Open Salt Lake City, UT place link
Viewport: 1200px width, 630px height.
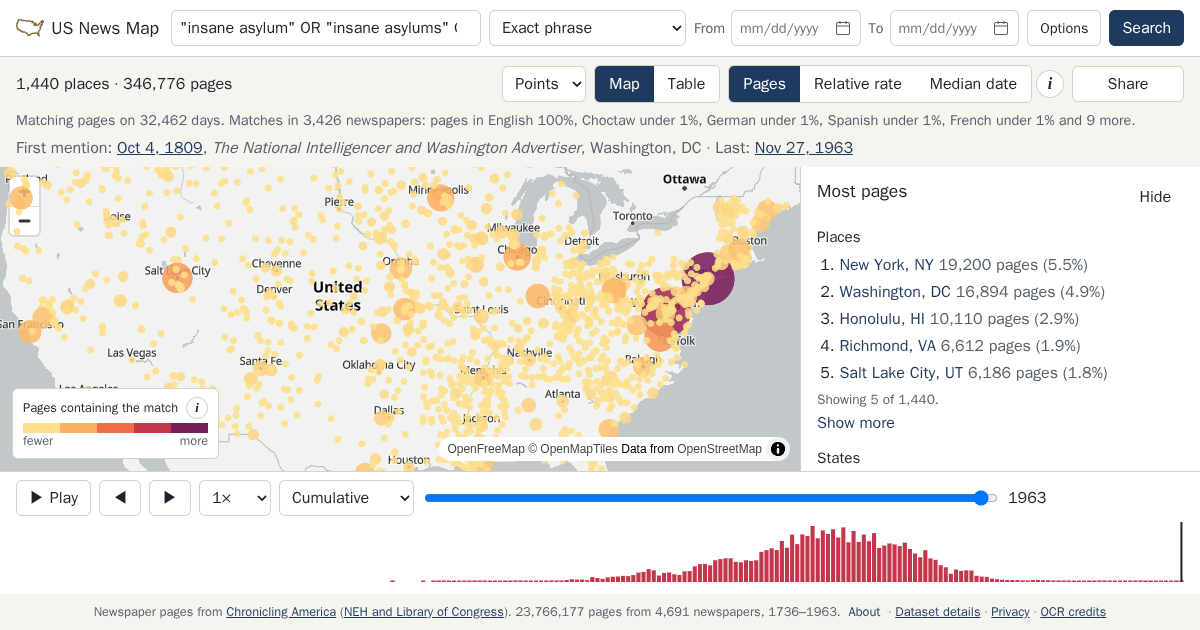click(x=901, y=373)
